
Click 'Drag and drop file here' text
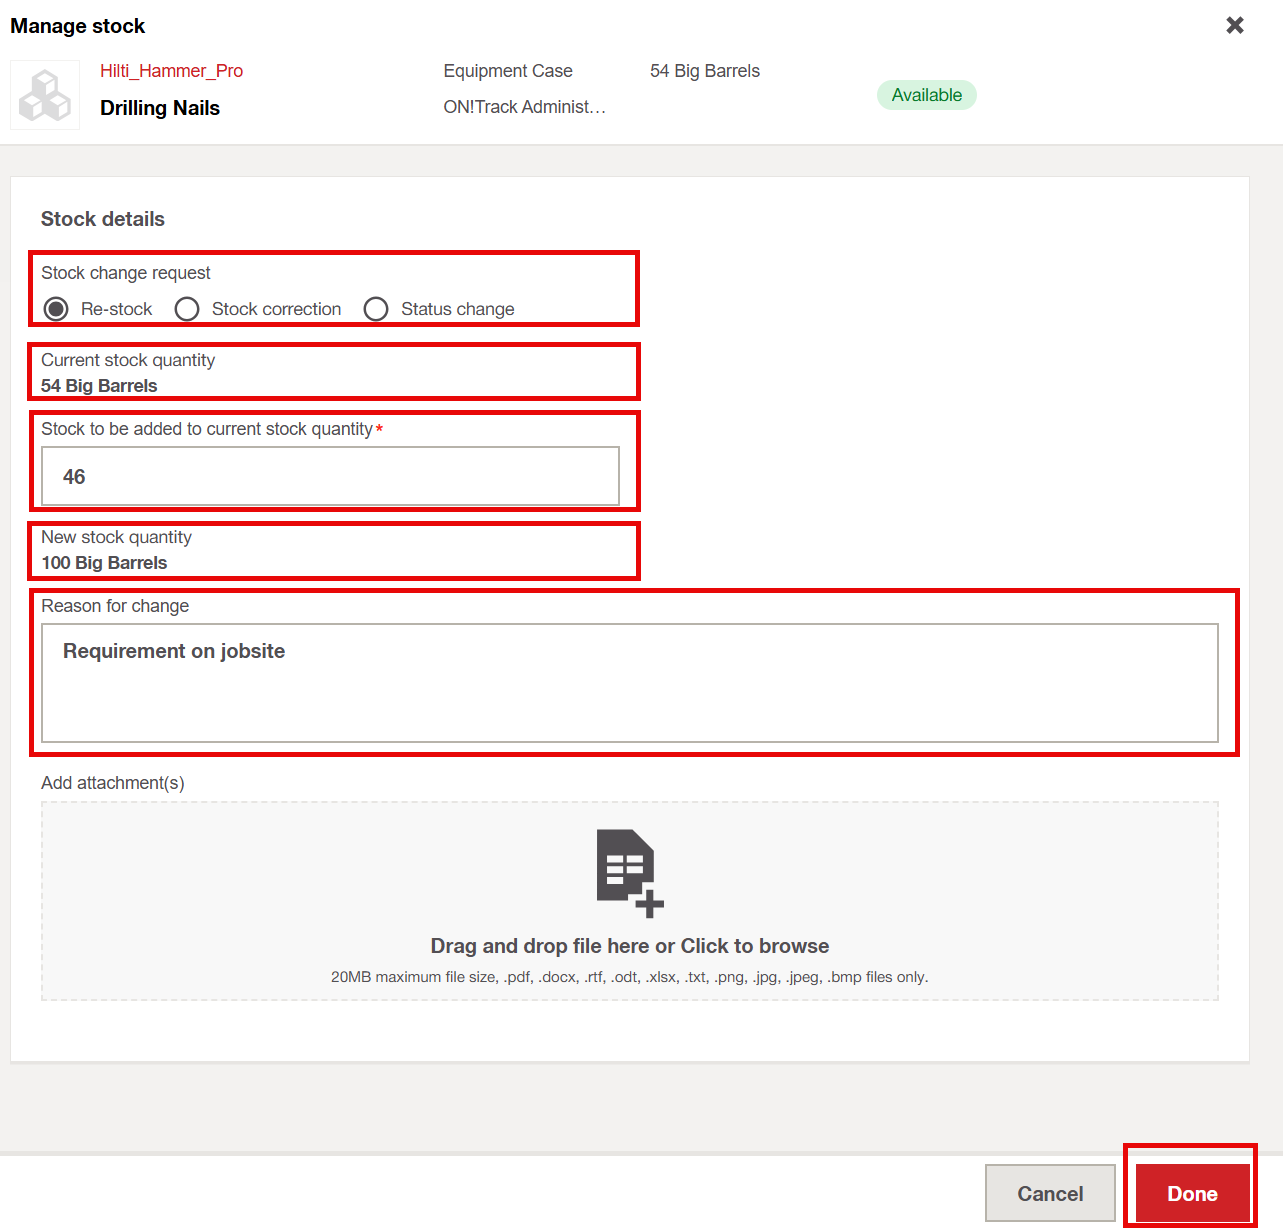click(x=629, y=946)
